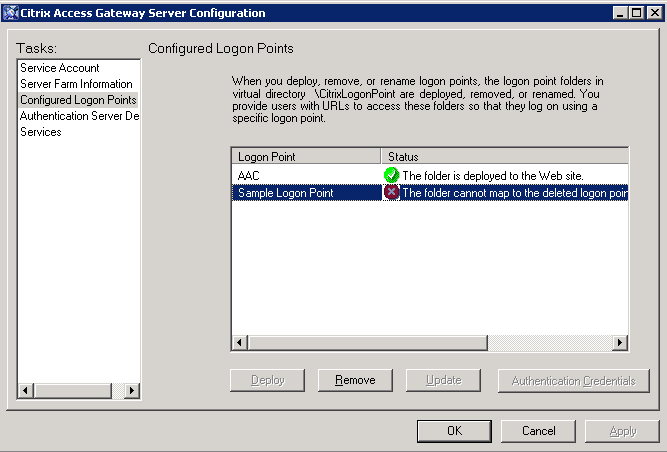
Task: Confirm with the OK button
Action: (454, 431)
